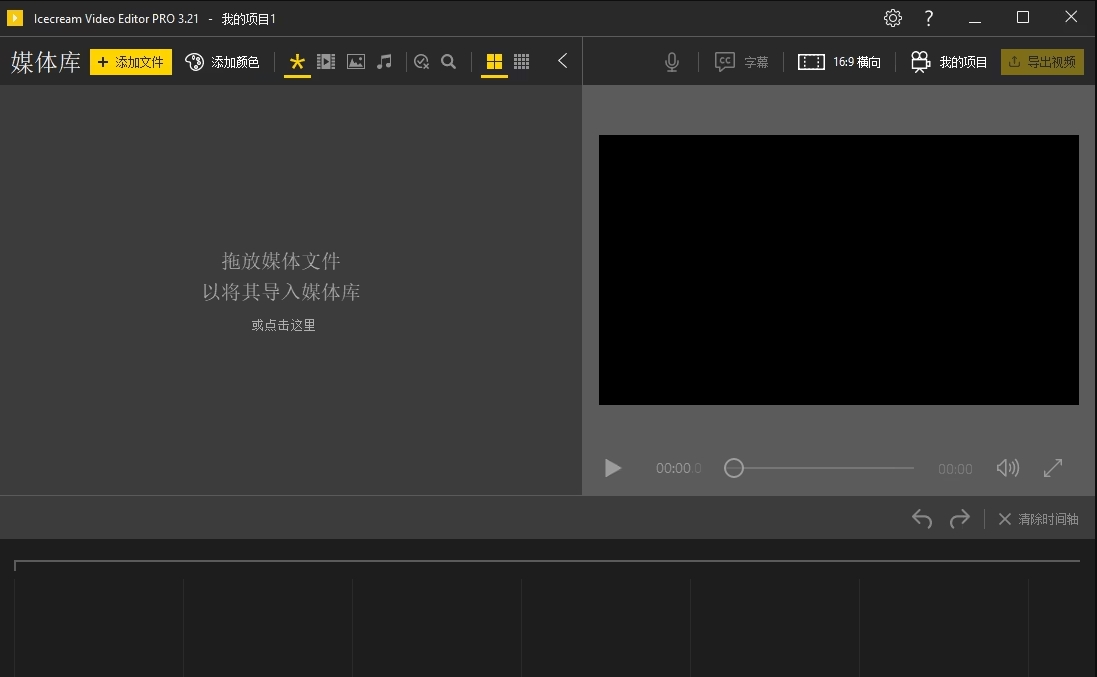Mute the preview volume
The width and height of the screenshot is (1097, 677).
[1007, 468]
